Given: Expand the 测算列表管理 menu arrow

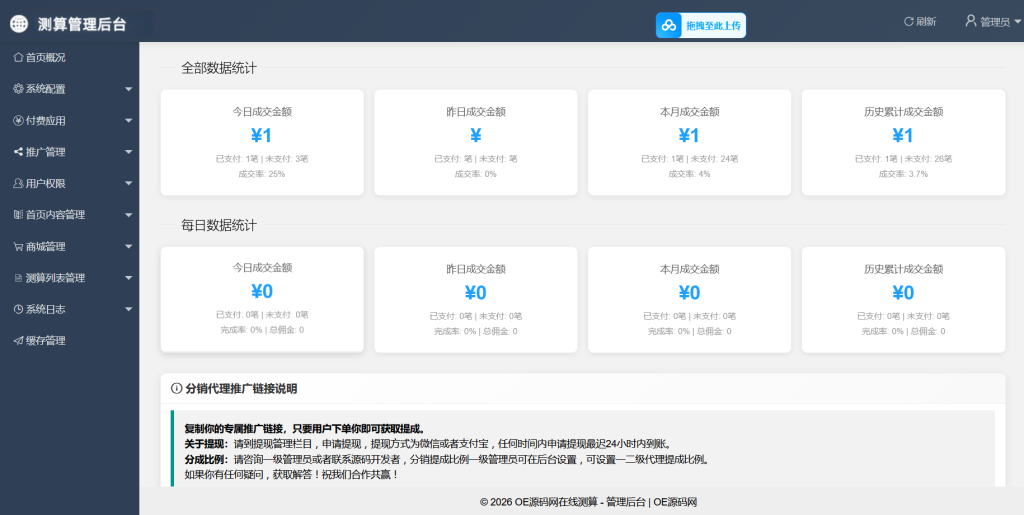Looking at the screenshot, I should click(129, 278).
